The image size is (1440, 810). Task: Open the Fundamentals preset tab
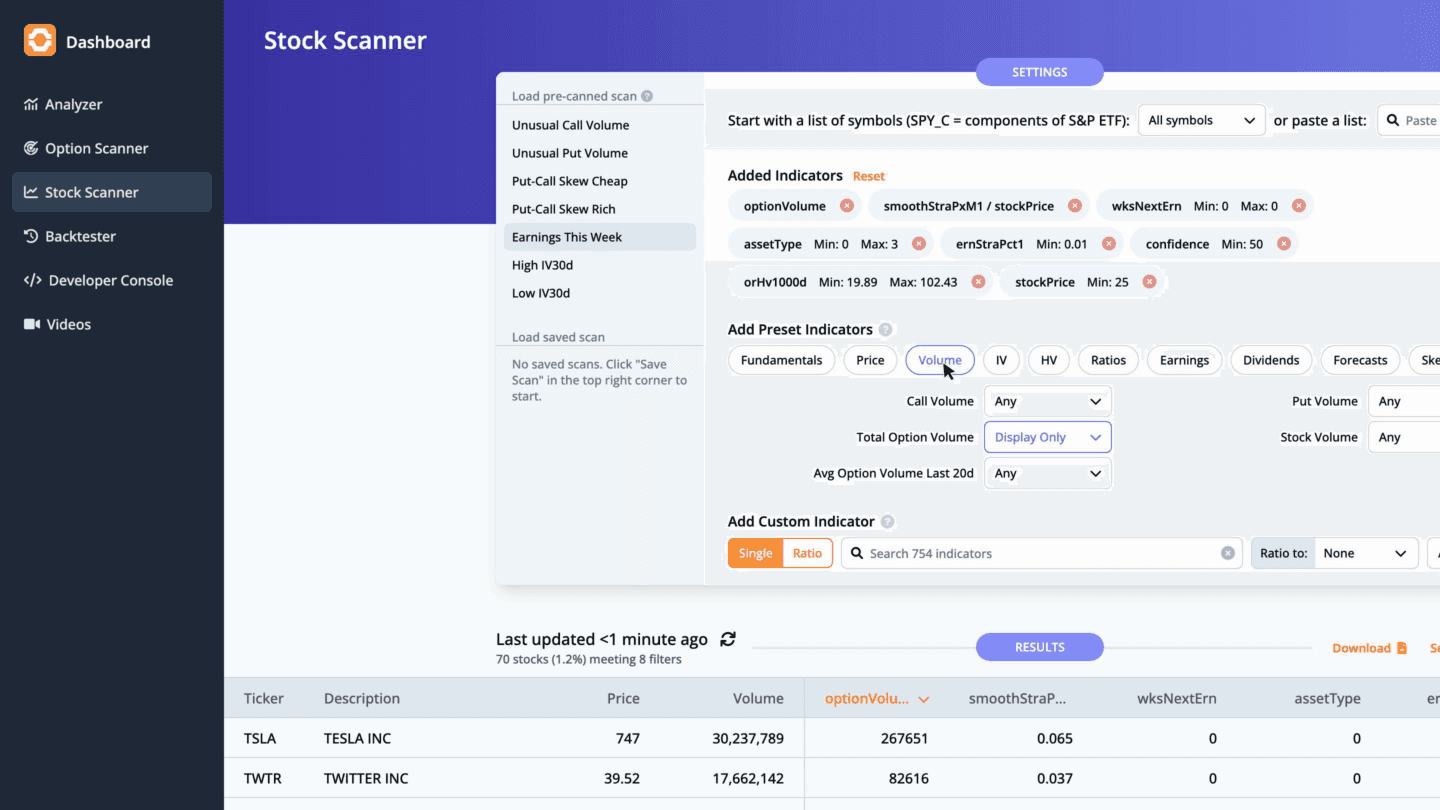tap(781, 360)
